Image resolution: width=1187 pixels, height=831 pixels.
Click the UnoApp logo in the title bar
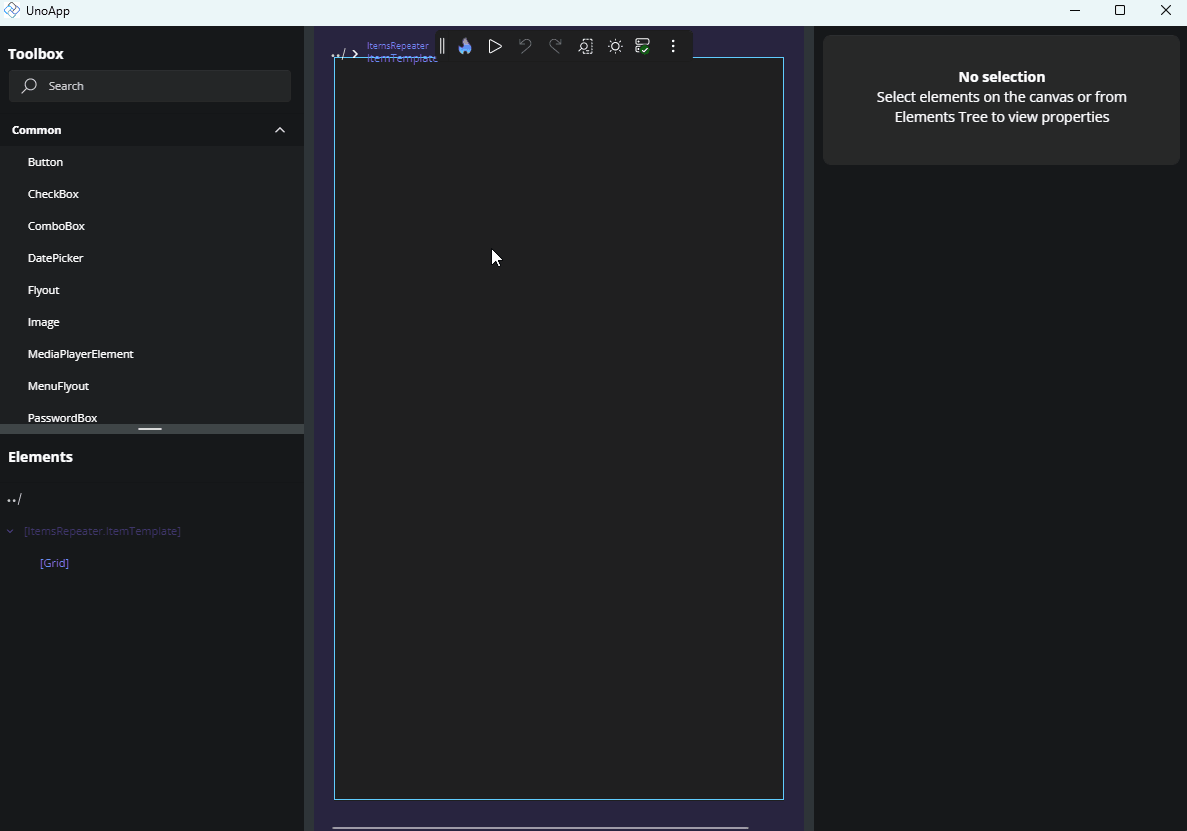[11, 10]
